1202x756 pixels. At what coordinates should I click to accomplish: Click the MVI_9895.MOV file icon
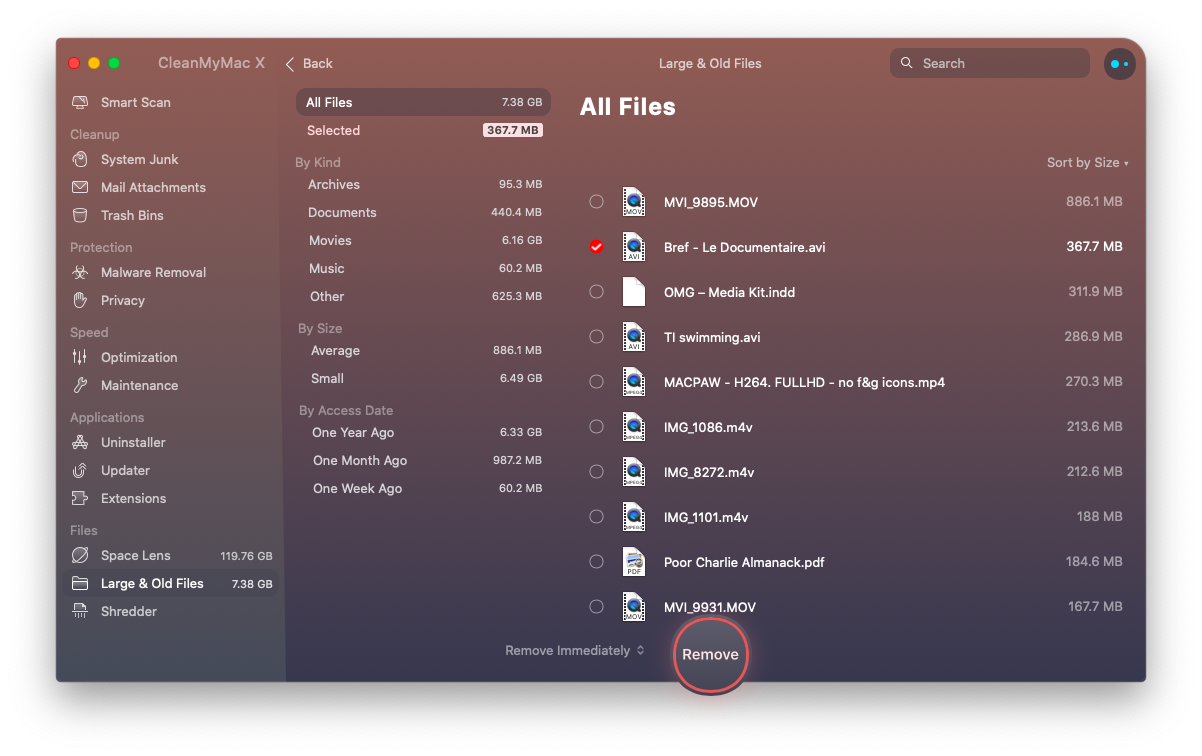click(634, 202)
